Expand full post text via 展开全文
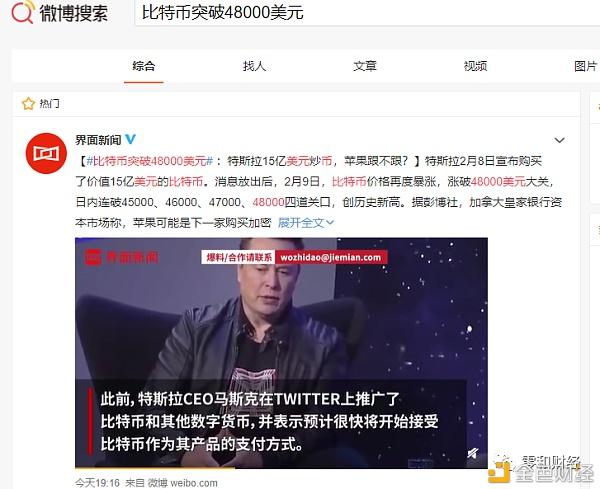The image size is (600, 489). 306,223
